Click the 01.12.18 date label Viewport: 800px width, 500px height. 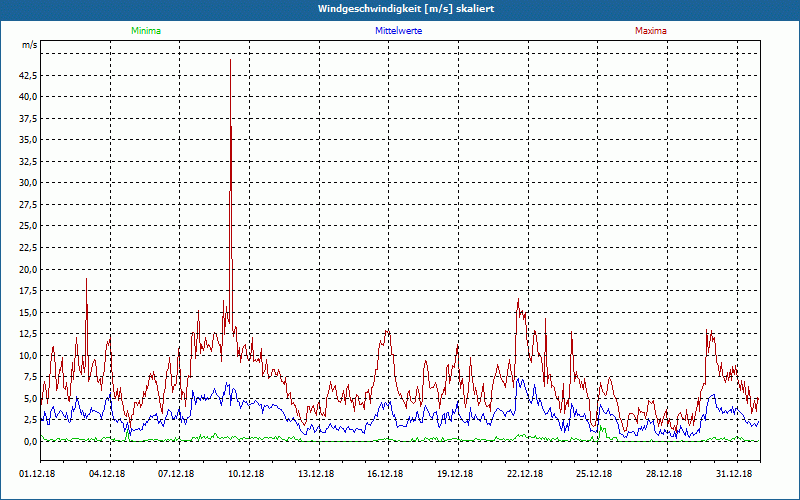pos(37,474)
